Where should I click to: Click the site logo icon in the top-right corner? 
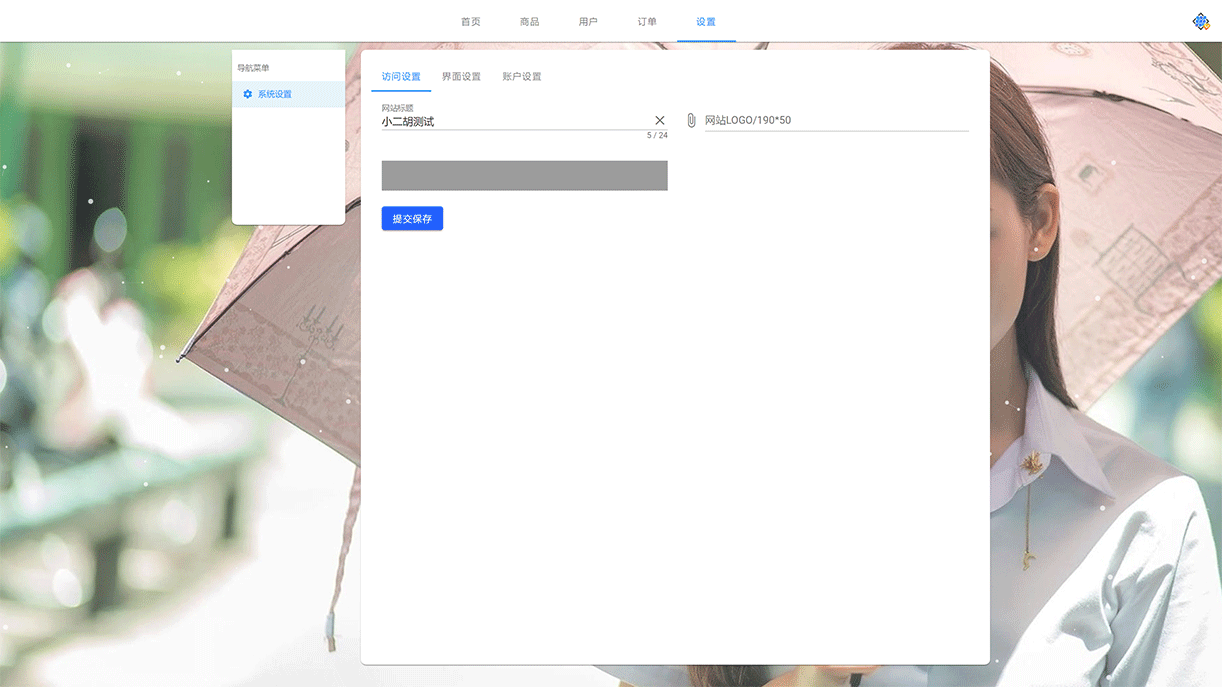click(1200, 20)
